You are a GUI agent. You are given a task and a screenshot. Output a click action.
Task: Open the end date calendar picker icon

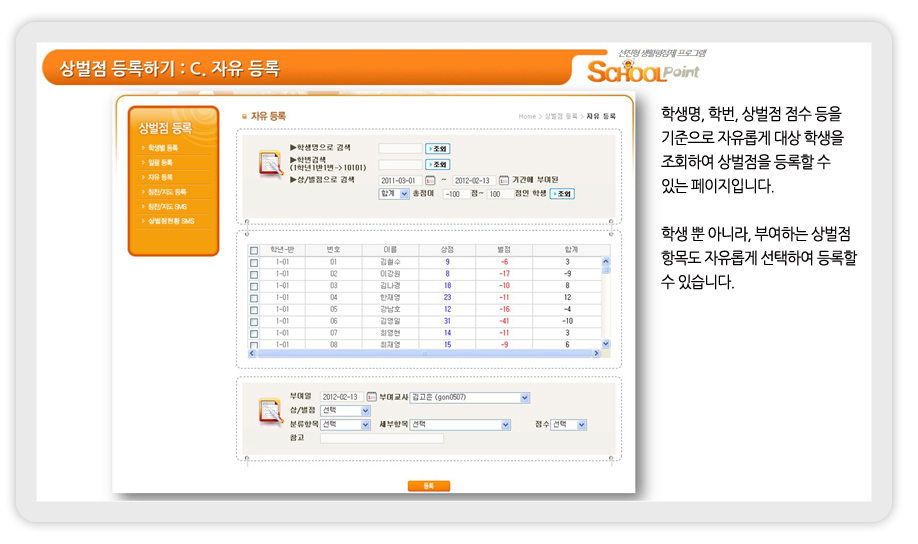click(504, 180)
